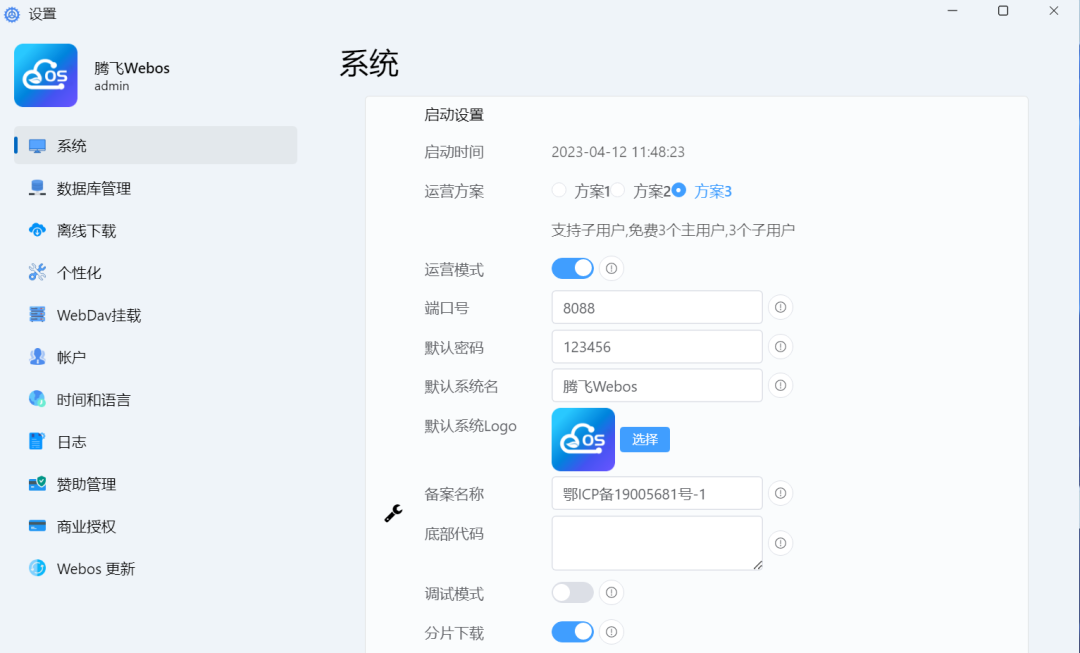Click the 个性化 tools icon

coord(37,272)
